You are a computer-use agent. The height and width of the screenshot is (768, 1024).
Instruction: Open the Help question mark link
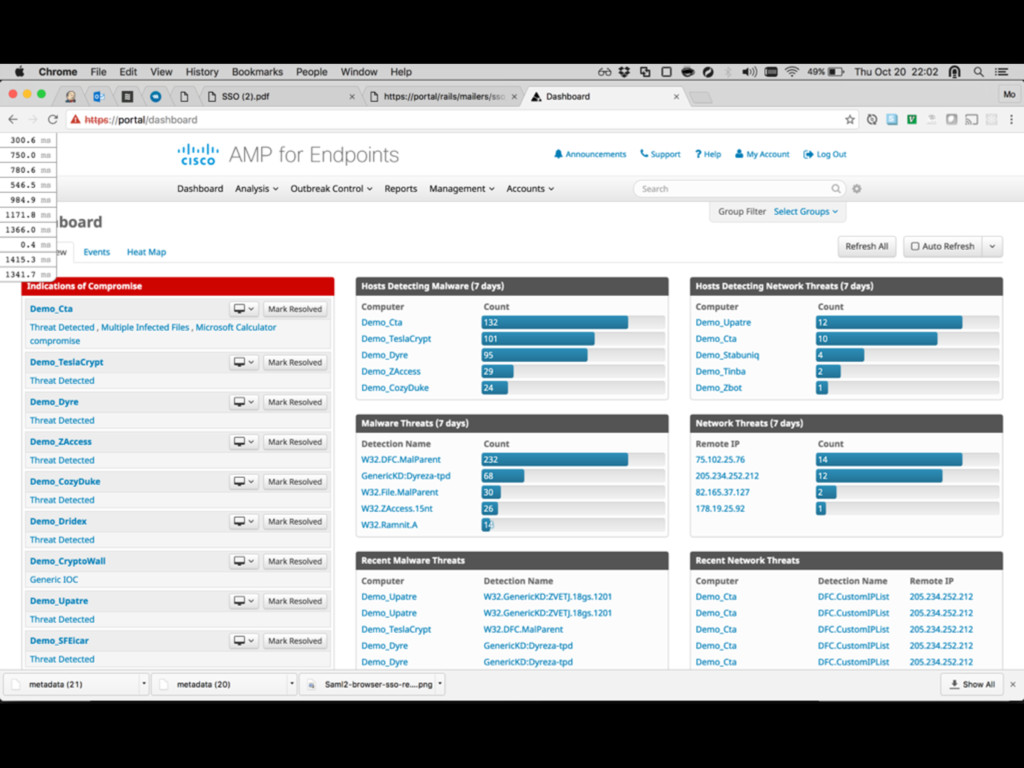(708, 154)
